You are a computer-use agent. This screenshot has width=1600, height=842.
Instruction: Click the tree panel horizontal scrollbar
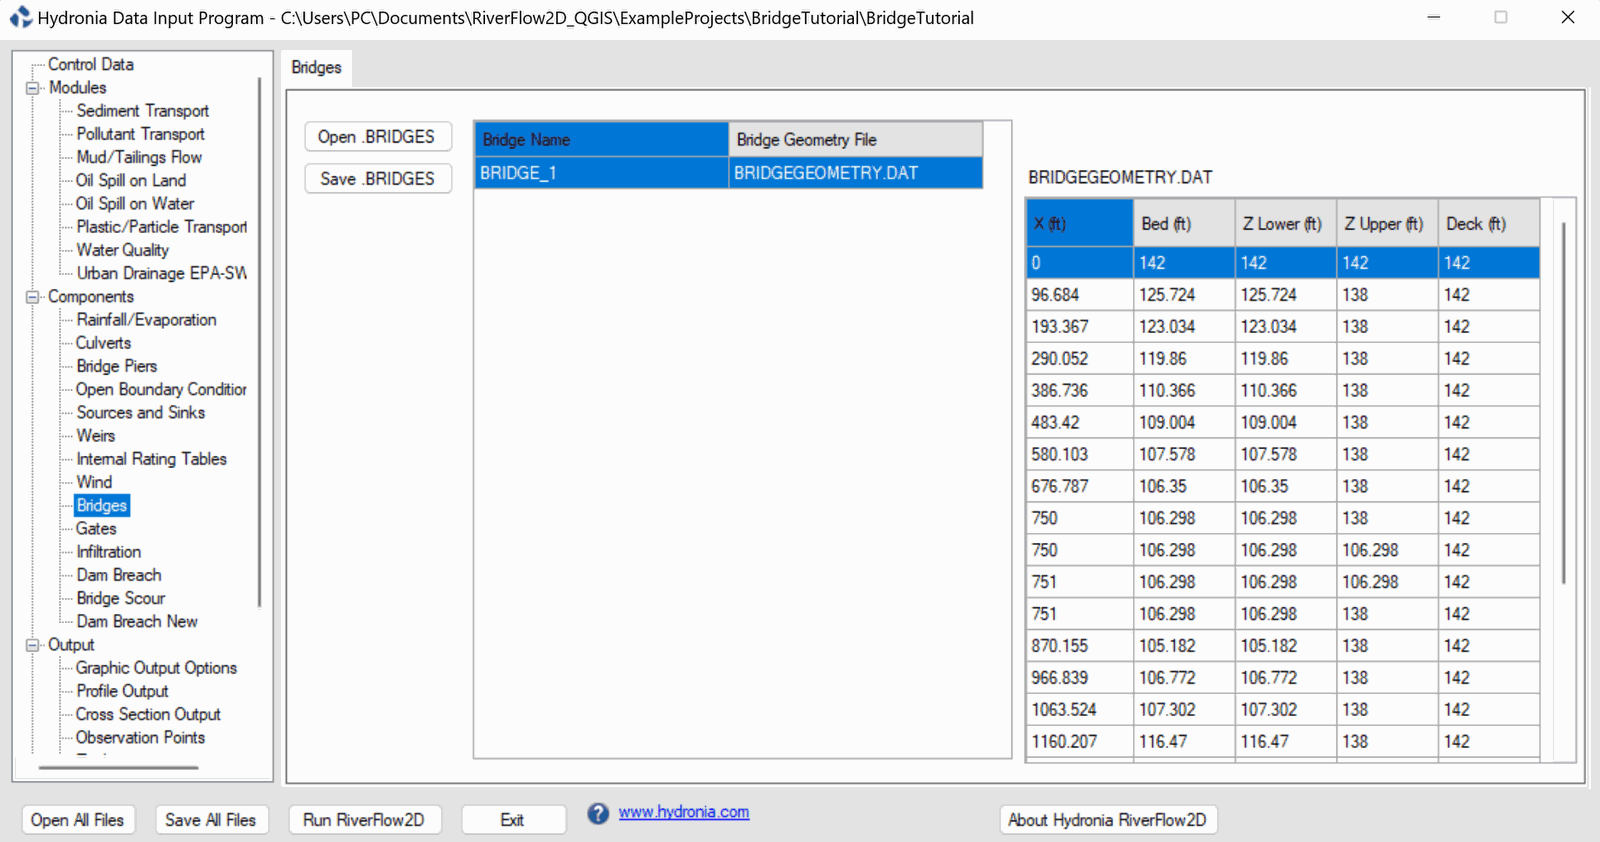point(118,768)
